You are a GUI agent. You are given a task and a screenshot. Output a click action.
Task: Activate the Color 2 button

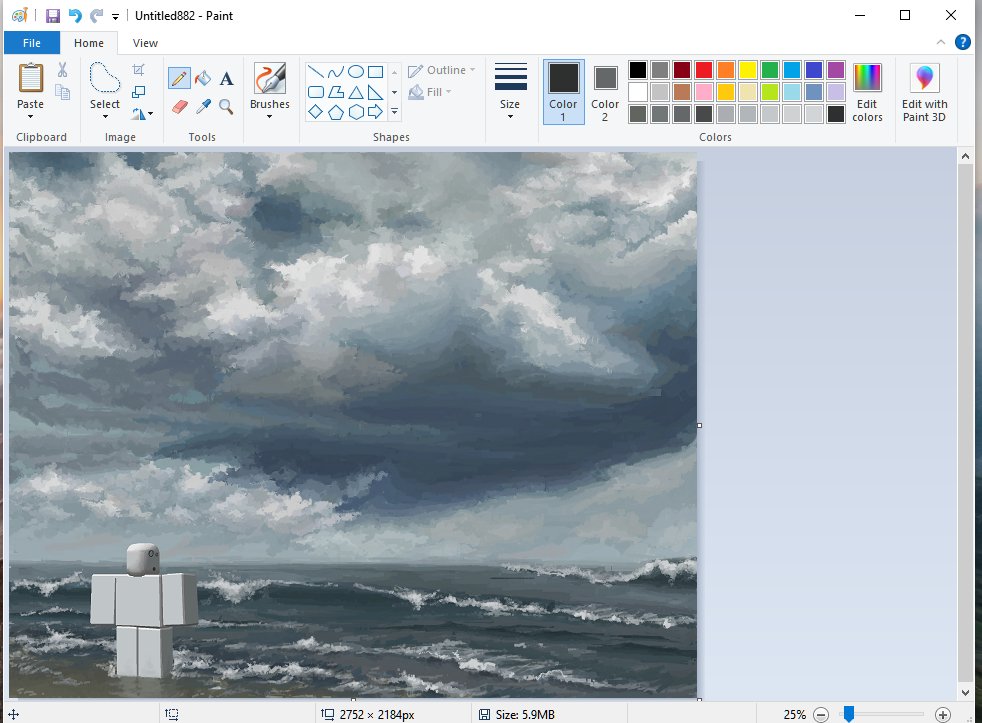[x=605, y=91]
